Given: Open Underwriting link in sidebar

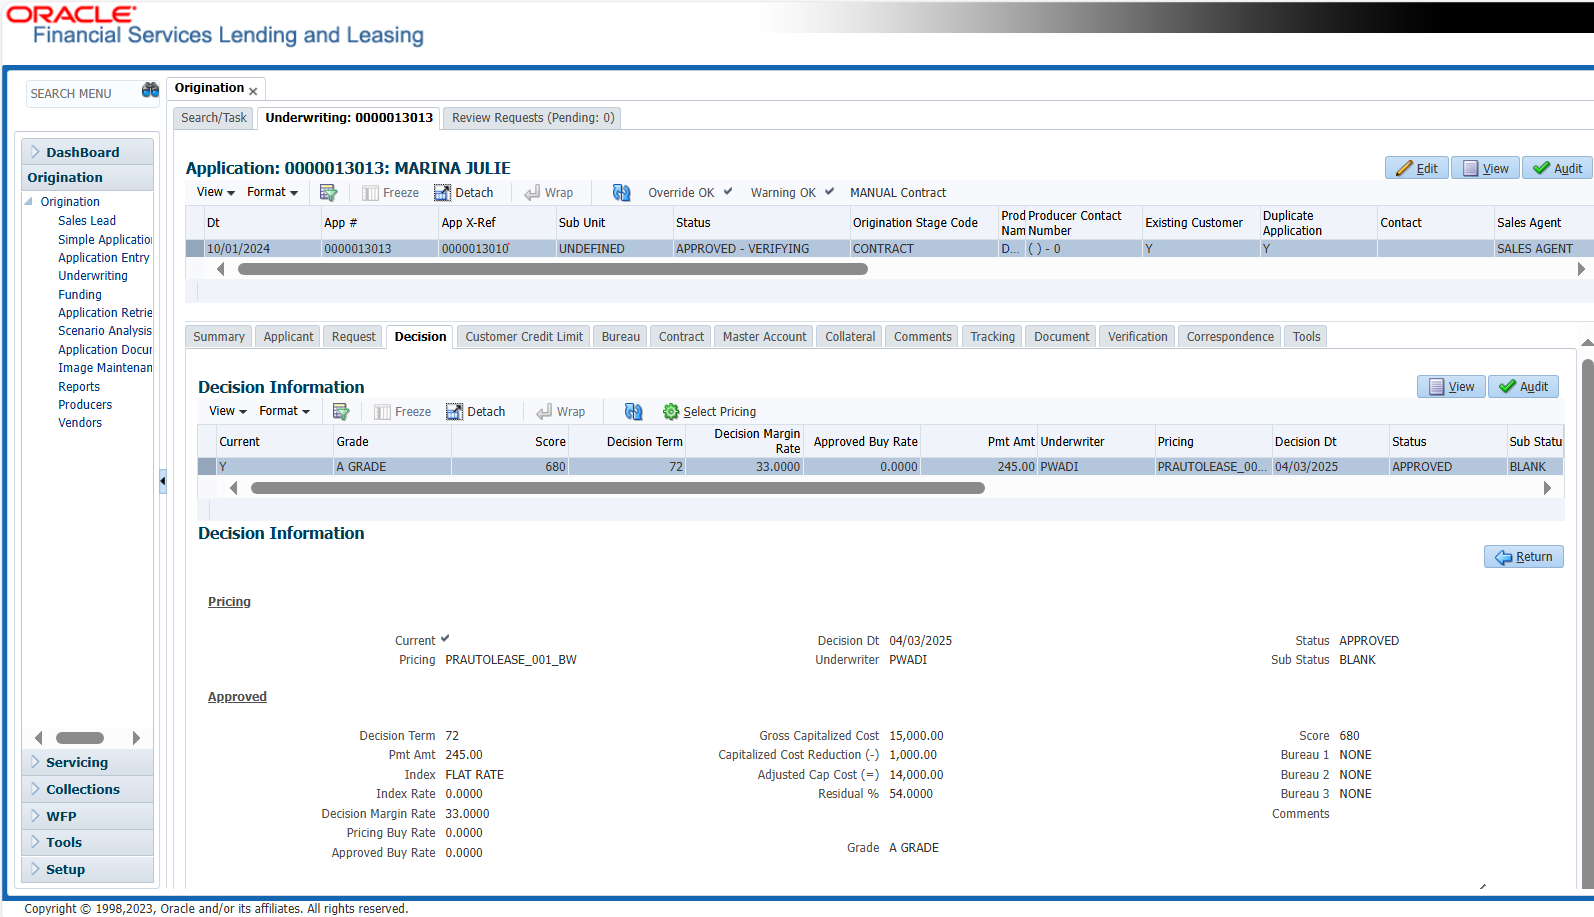Looking at the screenshot, I should point(93,276).
